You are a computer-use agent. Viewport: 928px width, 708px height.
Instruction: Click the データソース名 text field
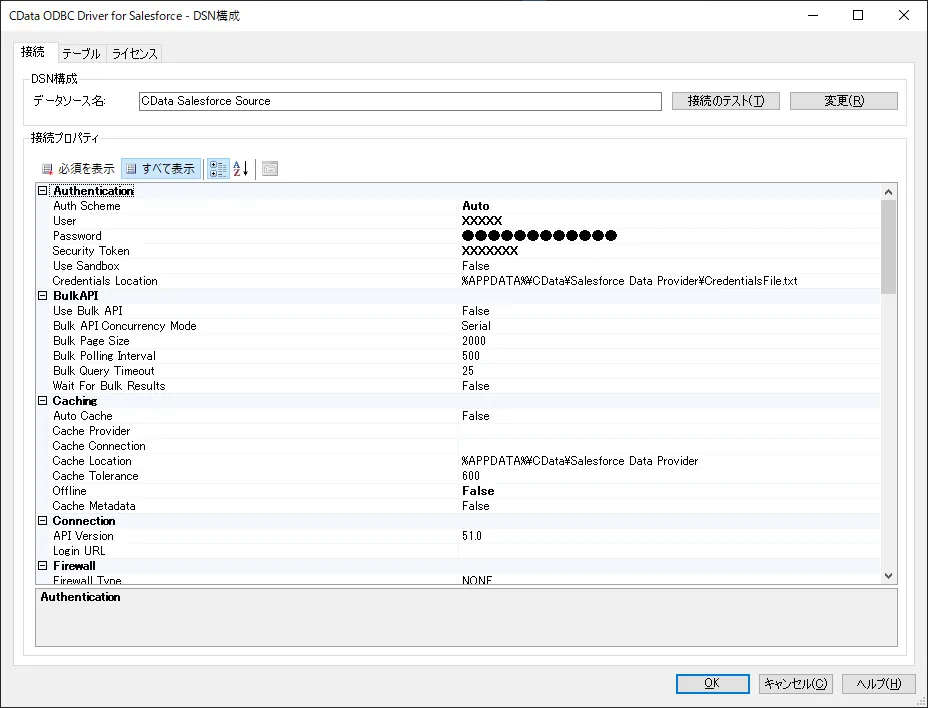pos(400,101)
